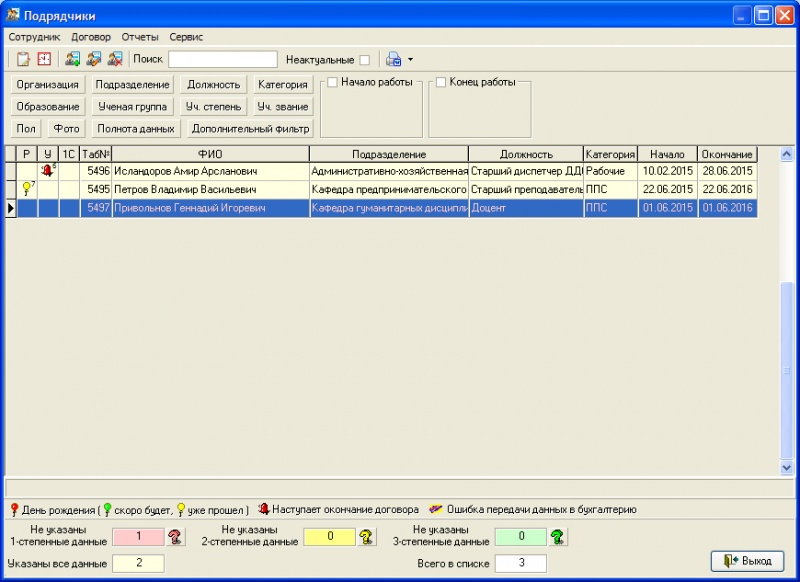Viewport: 800px width, 582px height.
Task: Click the Всего в списке value field
Action: [x=521, y=563]
